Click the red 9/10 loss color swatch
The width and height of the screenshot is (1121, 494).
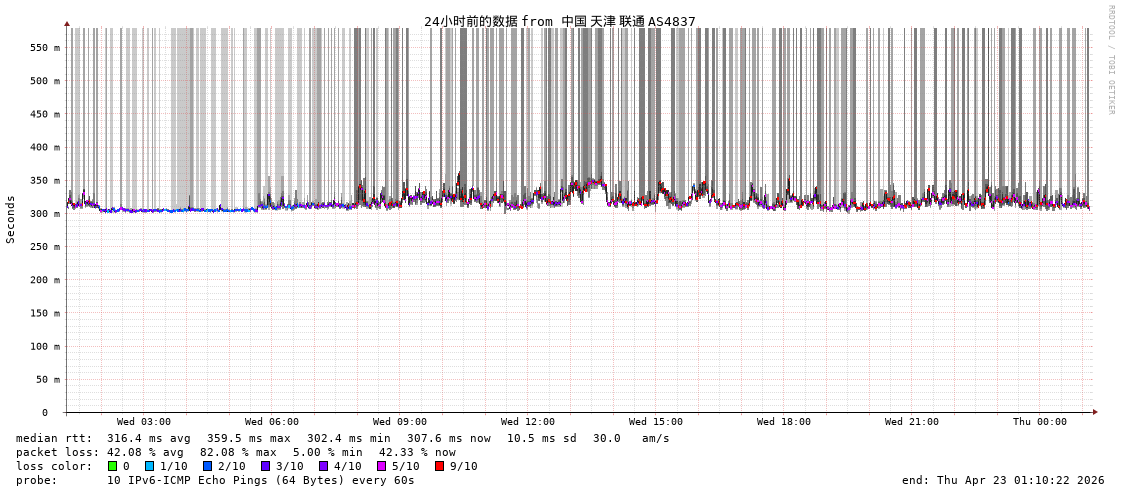439,466
